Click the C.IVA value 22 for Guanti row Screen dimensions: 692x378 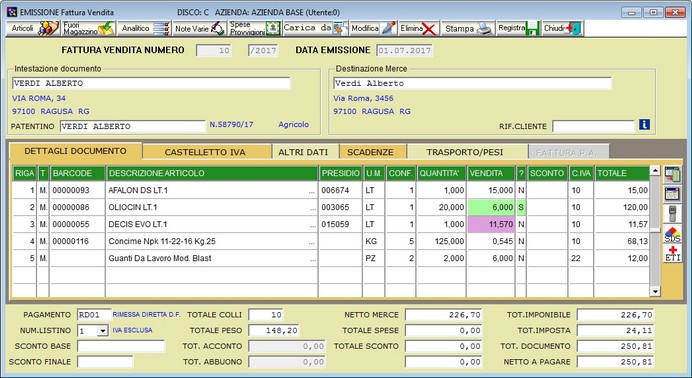(x=581, y=258)
